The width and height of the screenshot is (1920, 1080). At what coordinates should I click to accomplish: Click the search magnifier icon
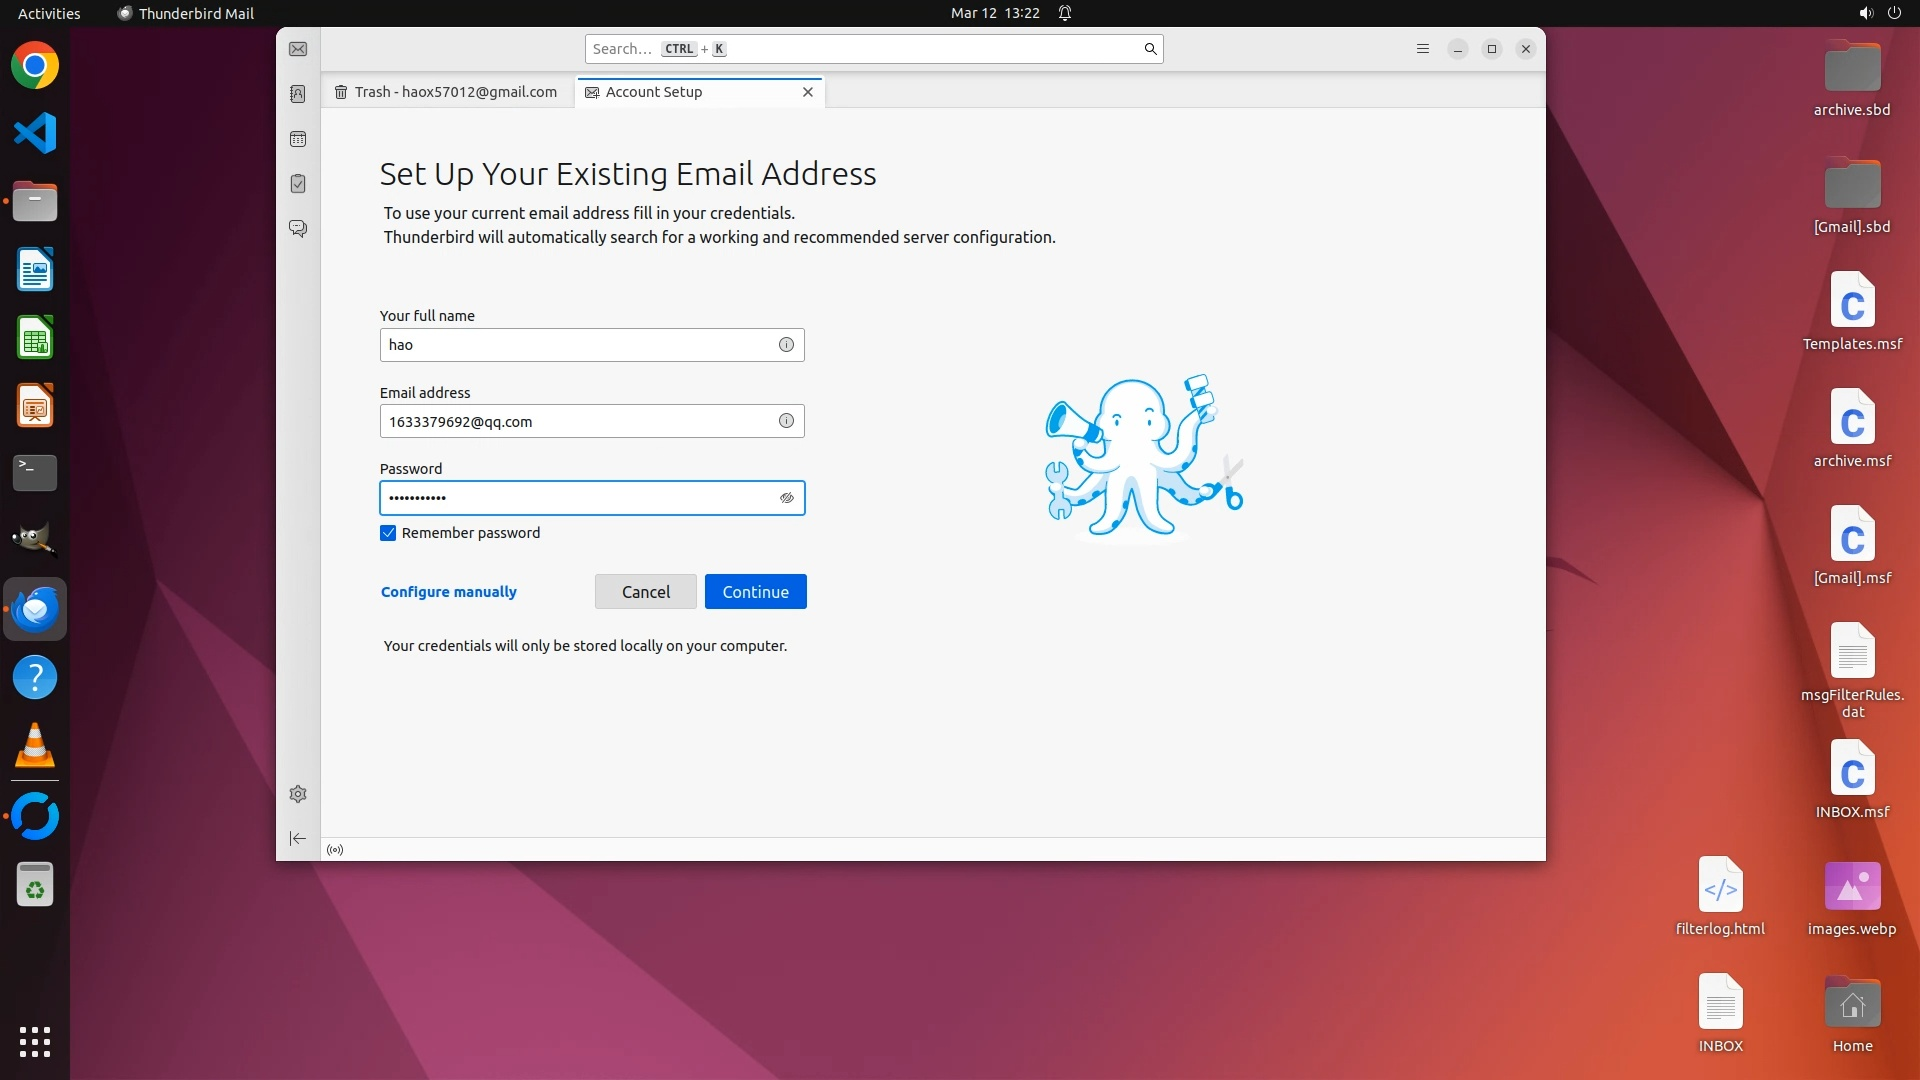coord(1150,49)
